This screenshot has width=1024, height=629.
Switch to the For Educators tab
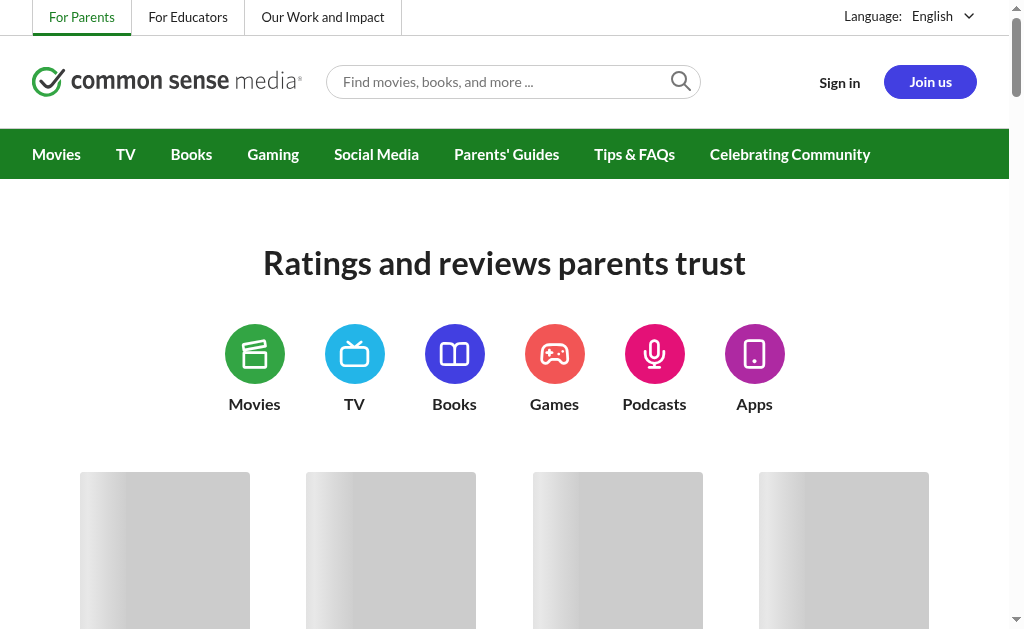point(188,18)
